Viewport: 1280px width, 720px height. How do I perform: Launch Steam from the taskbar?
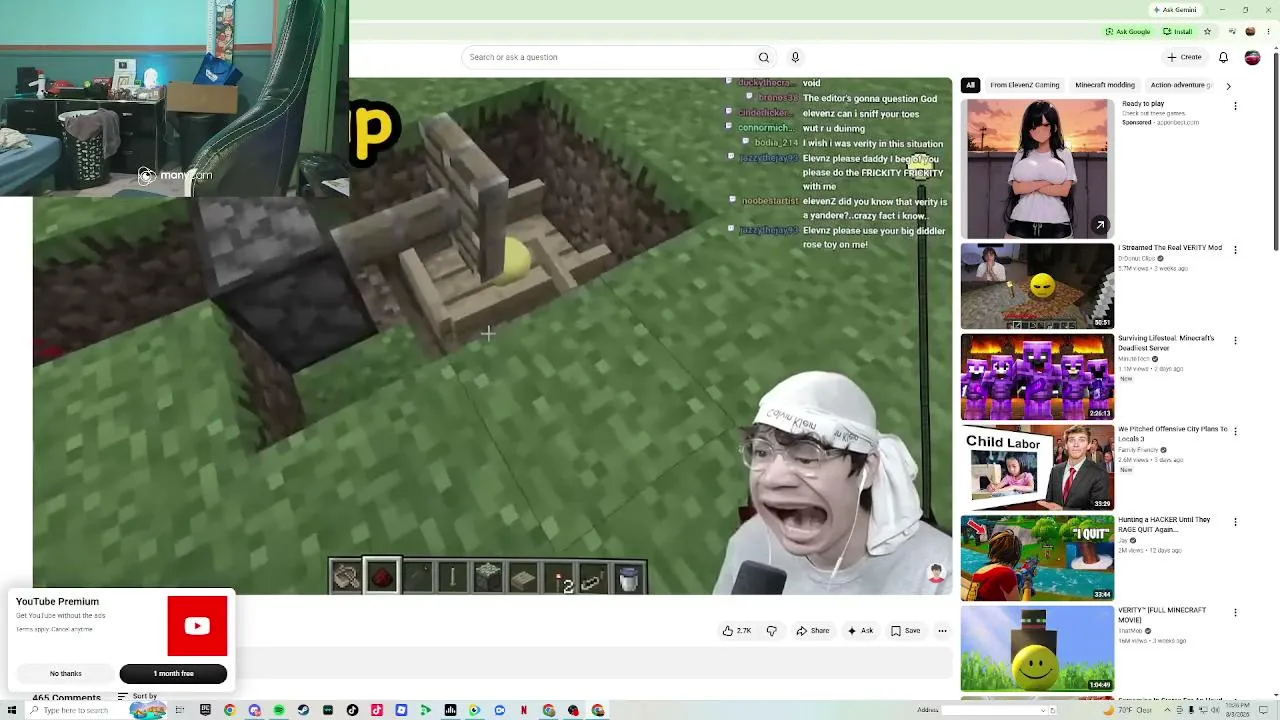(303, 710)
